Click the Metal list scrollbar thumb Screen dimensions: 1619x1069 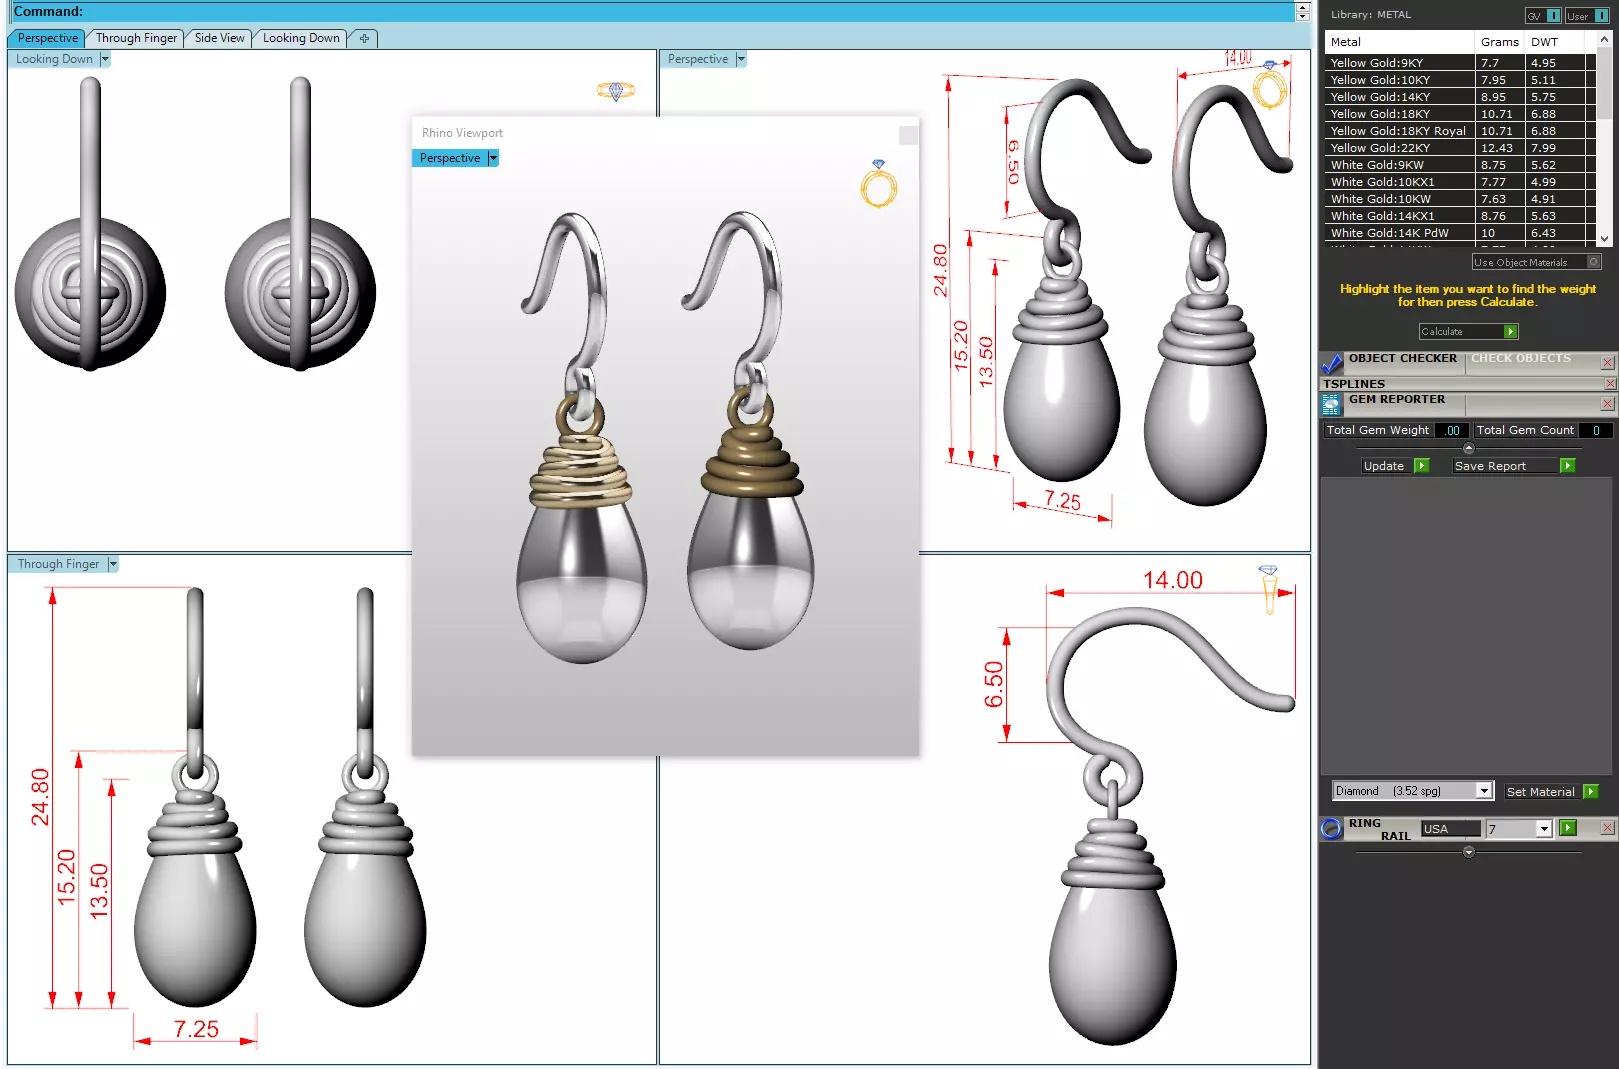[1604, 84]
